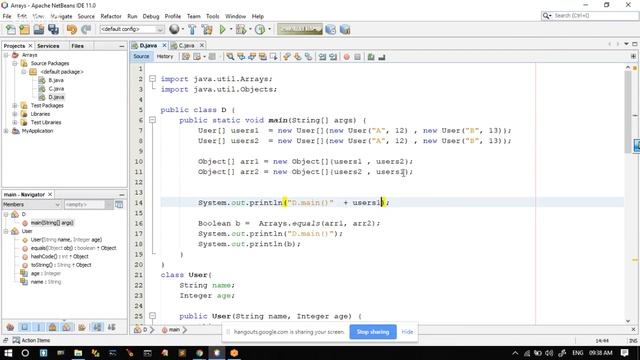Click the New File toolbar icon
Viewport: 640px width, 360px height.
point(11,29)
